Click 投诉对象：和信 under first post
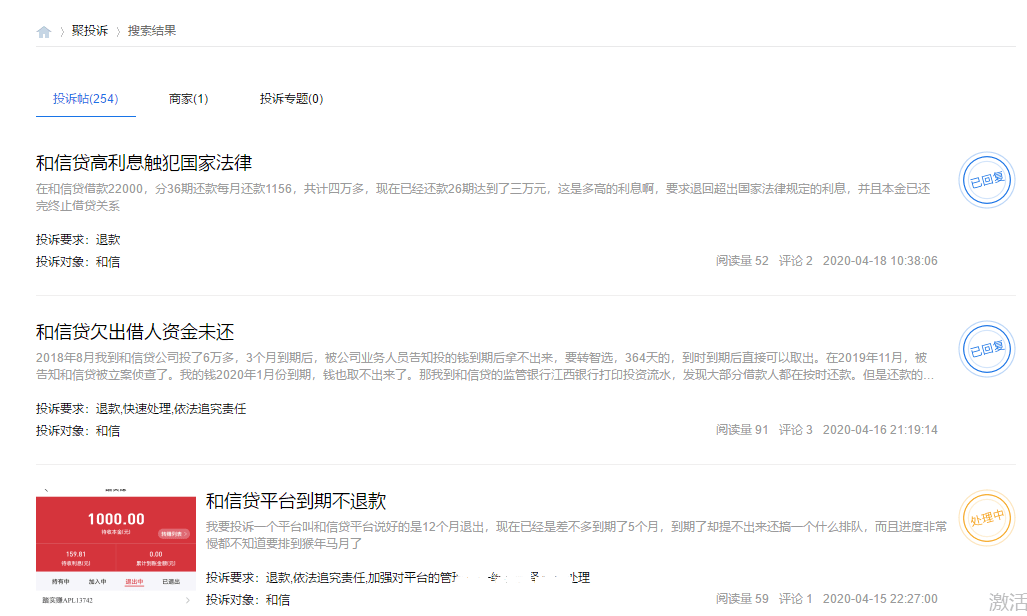The image size is (1027, 616). [78, 261]
